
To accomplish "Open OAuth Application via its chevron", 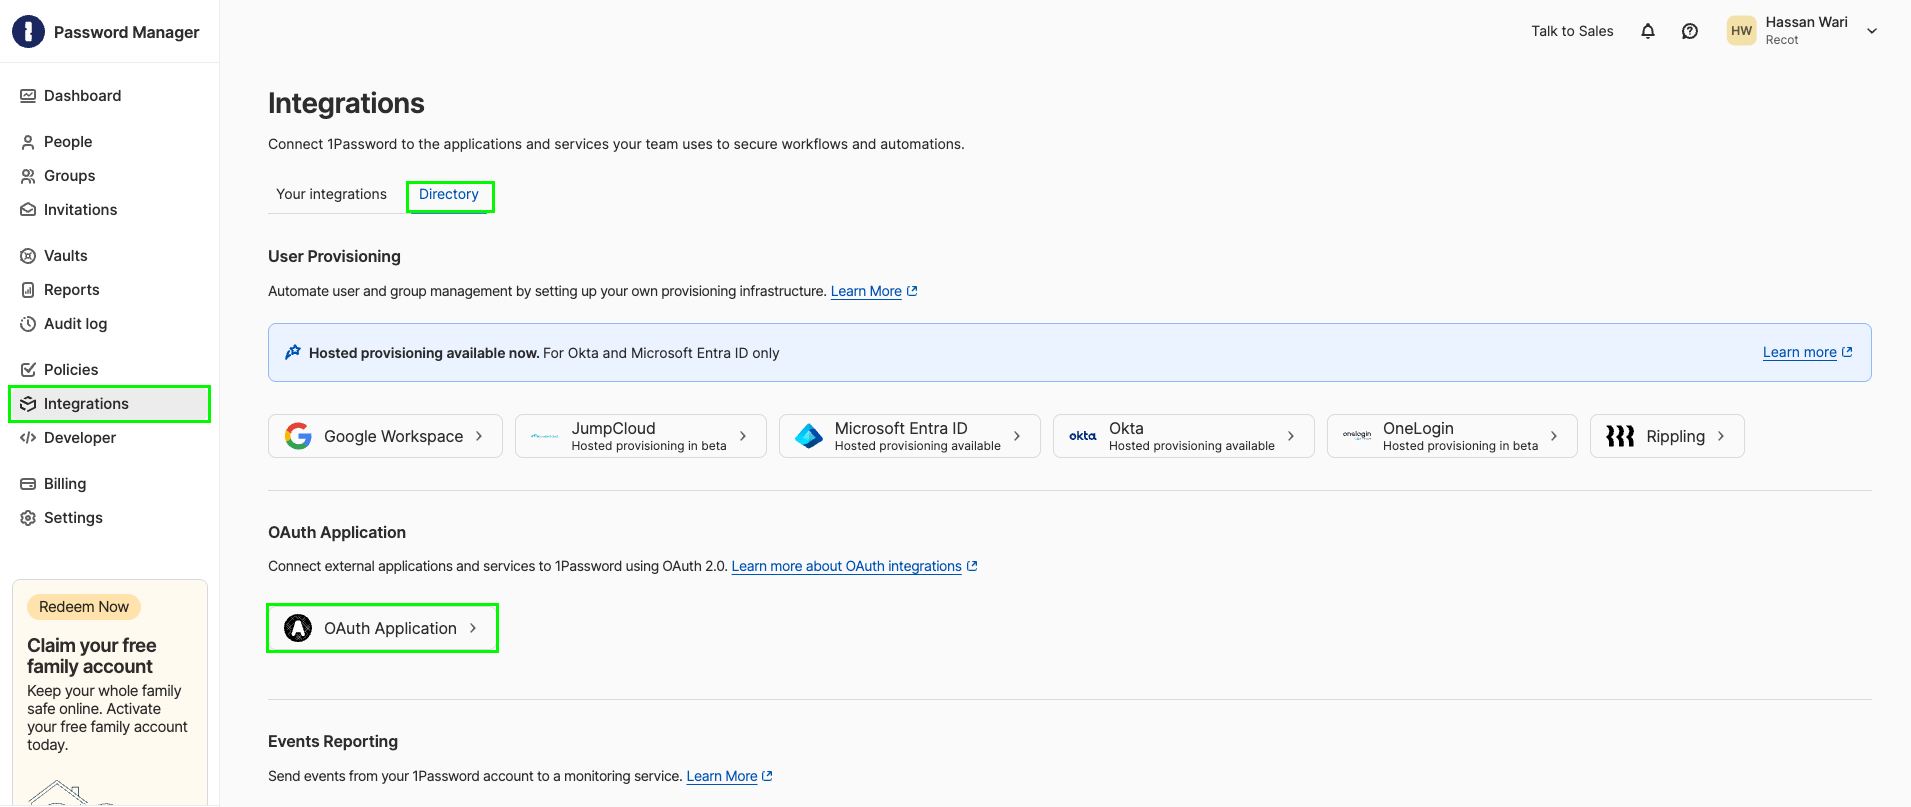I will [x=473, y=628].
